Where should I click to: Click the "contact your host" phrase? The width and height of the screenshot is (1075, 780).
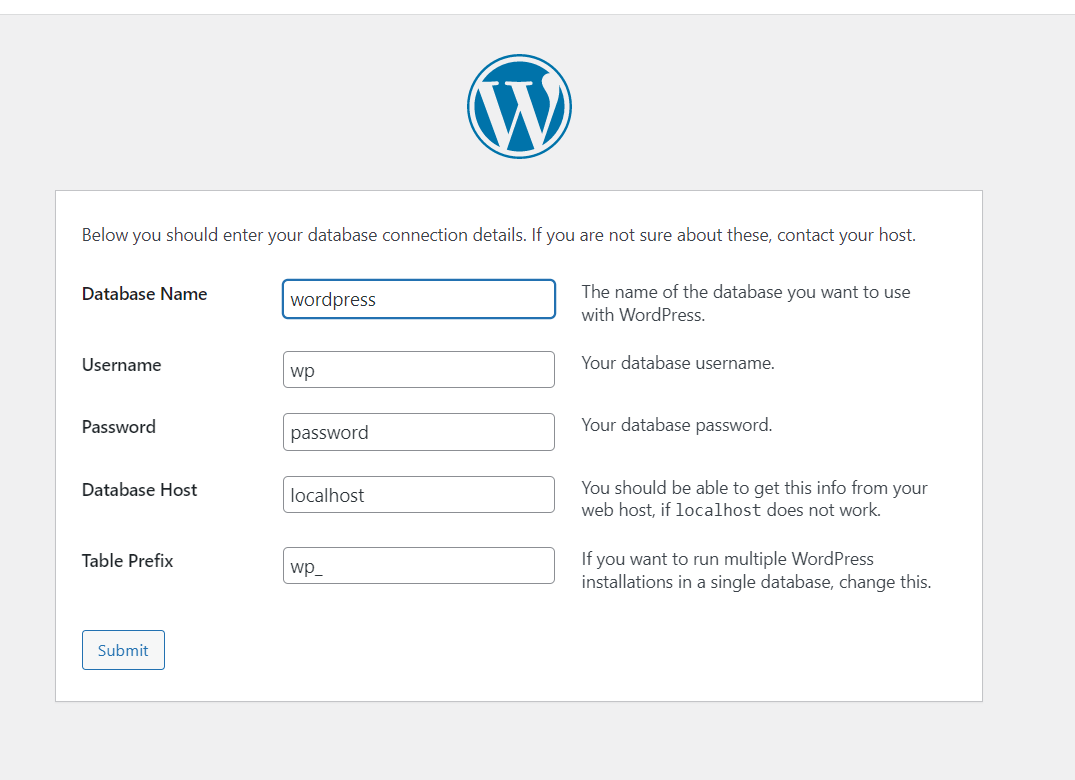844,236
